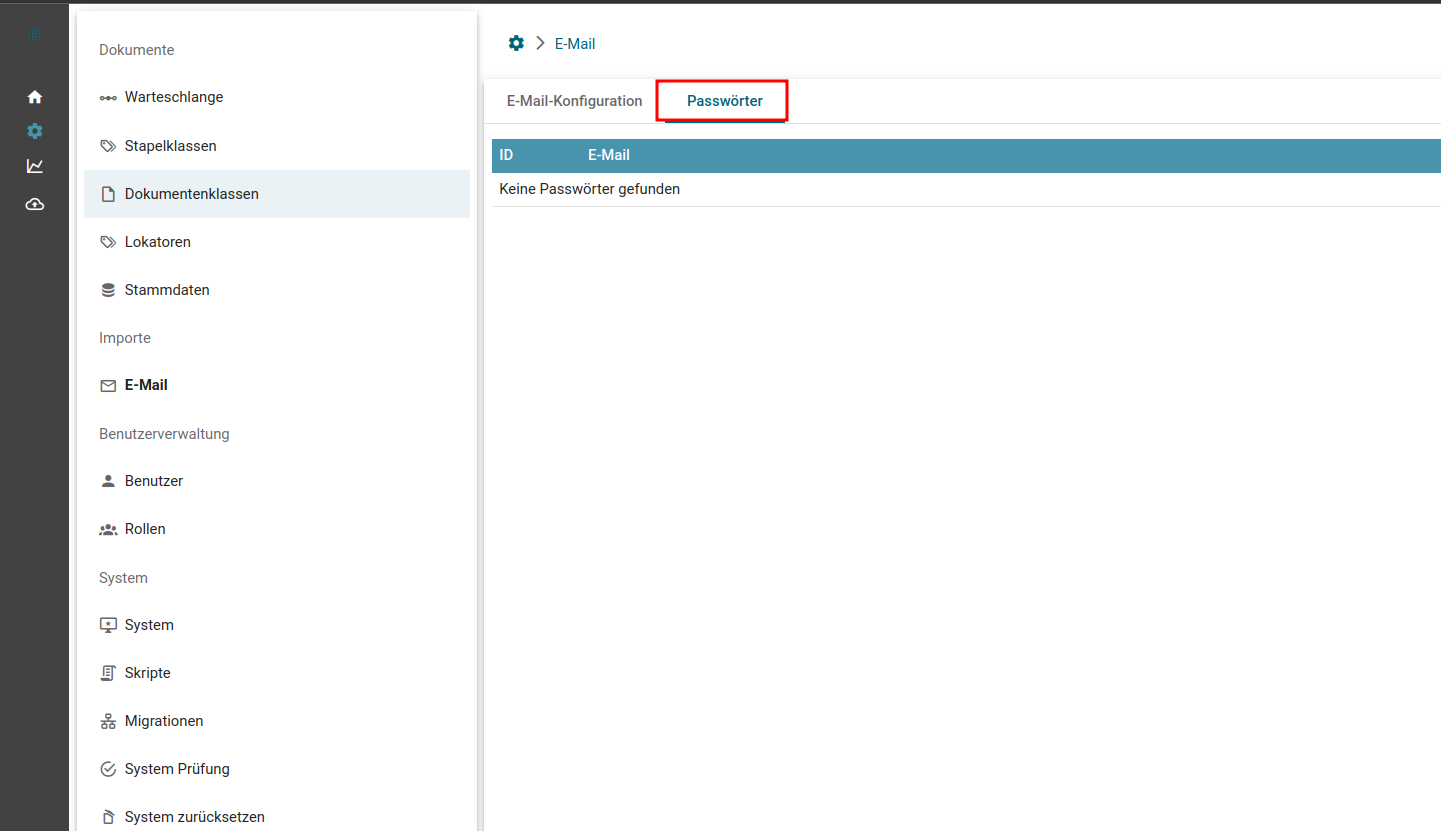The image size is (1441, 831).
Task: Open System Prüfung in sidebar
Action: point(176,769)
